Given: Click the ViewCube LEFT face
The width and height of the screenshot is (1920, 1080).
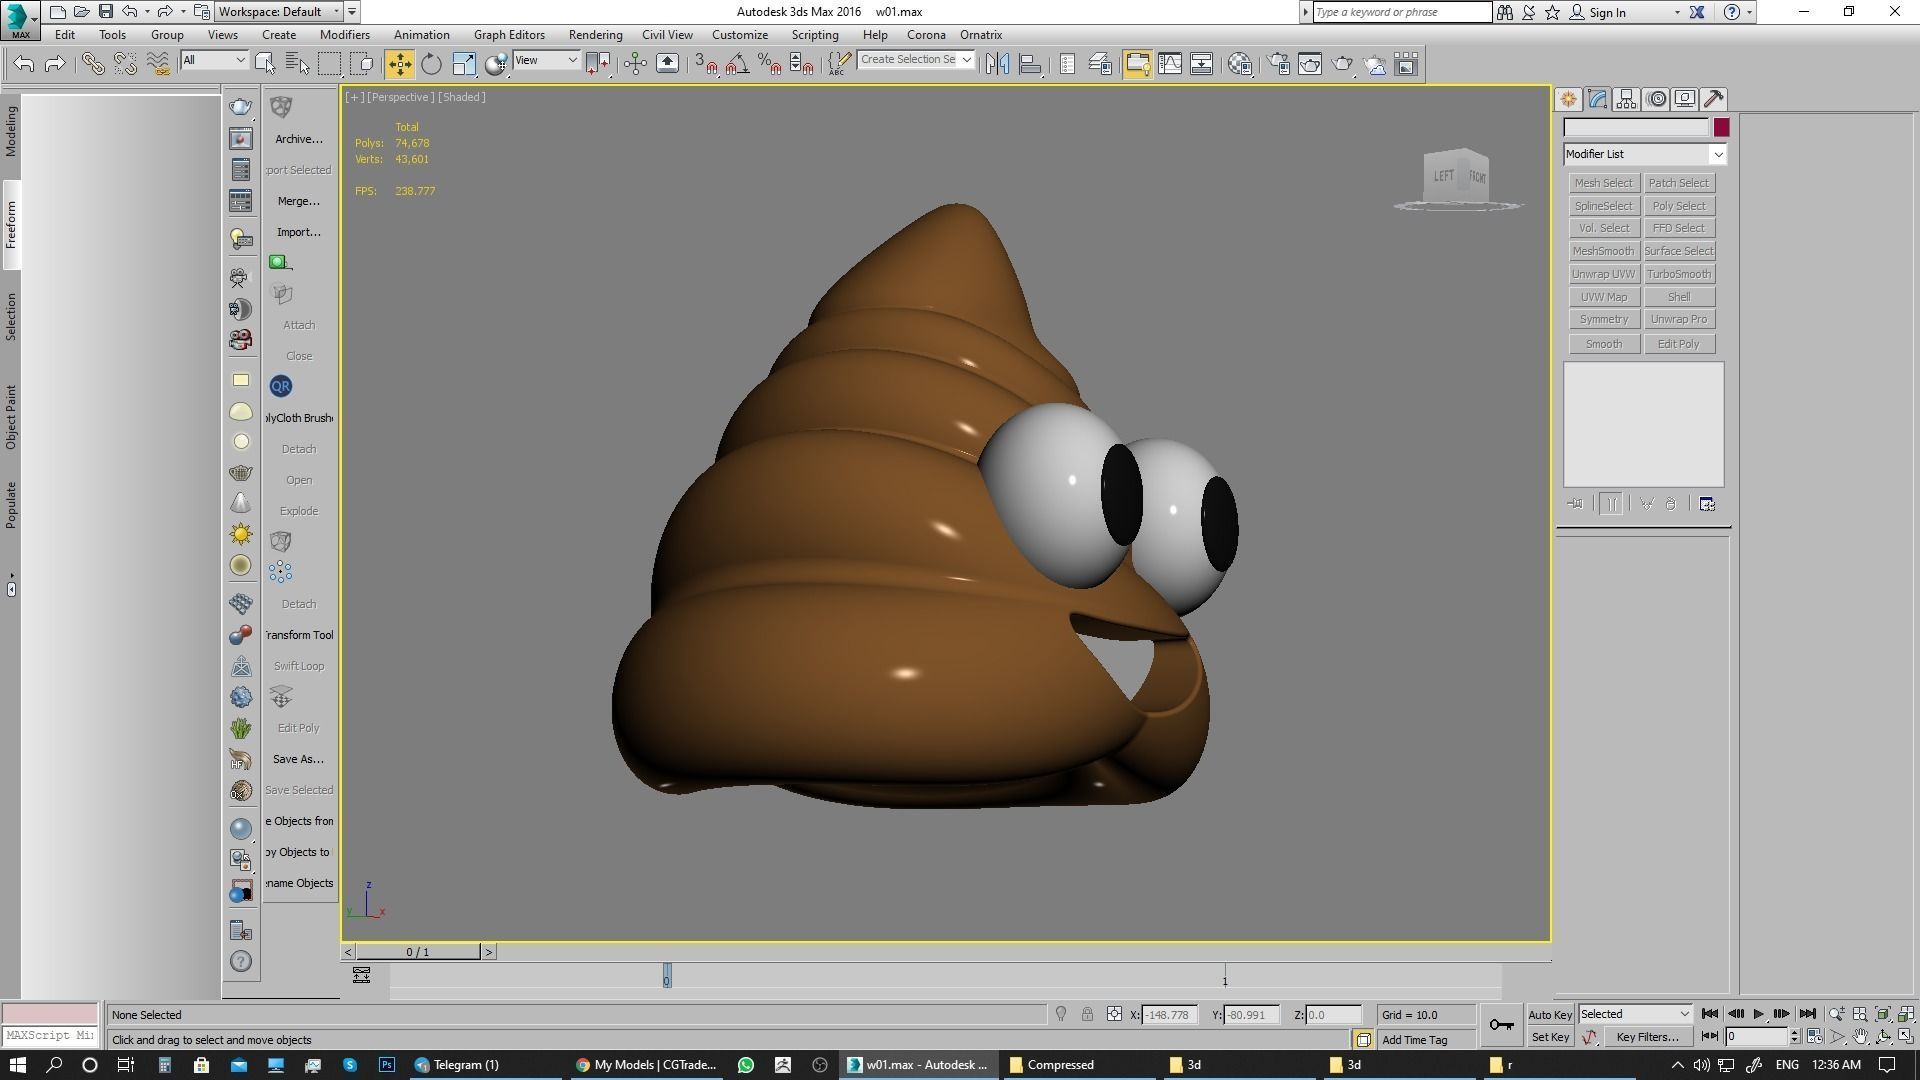Looking at the screenshot, I should click(1444, 176).
